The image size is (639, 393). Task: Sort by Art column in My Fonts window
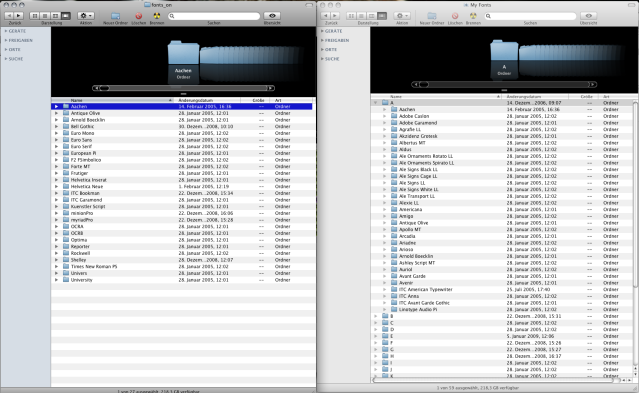point(617,97)
